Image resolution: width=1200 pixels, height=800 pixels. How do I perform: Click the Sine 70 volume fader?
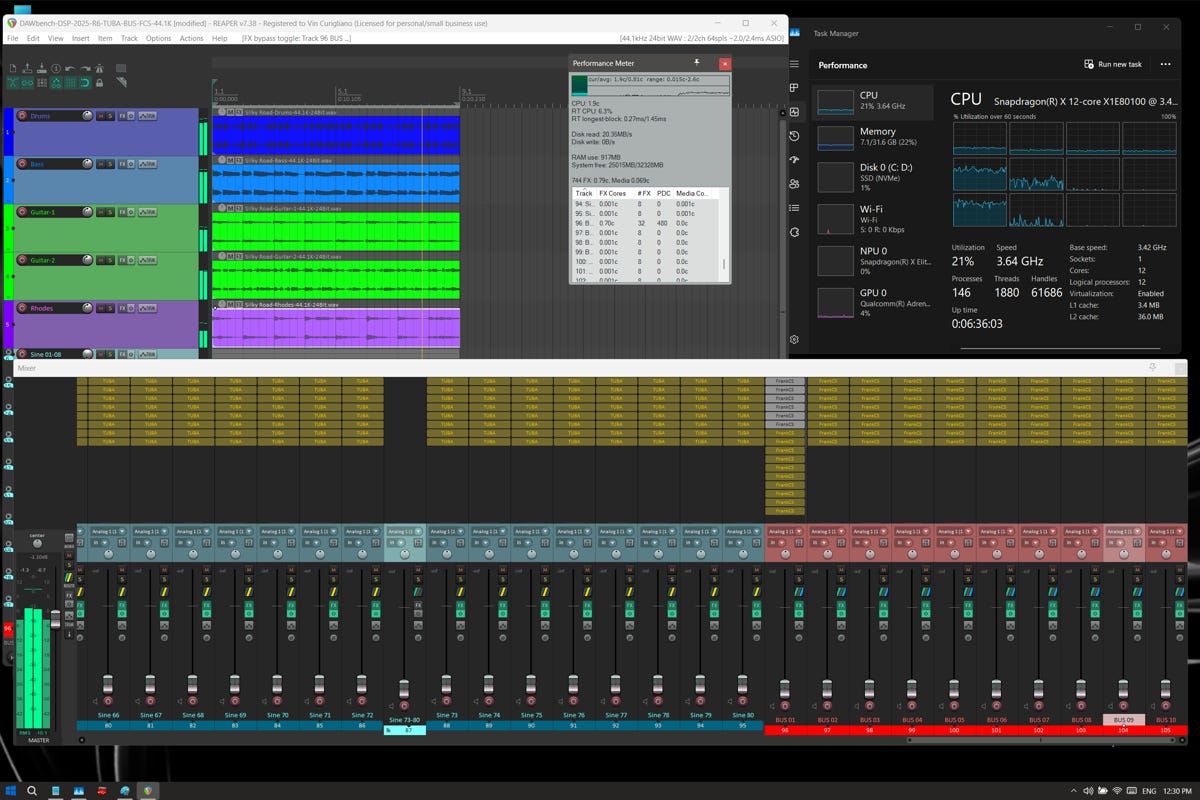(x=277, y=684)
